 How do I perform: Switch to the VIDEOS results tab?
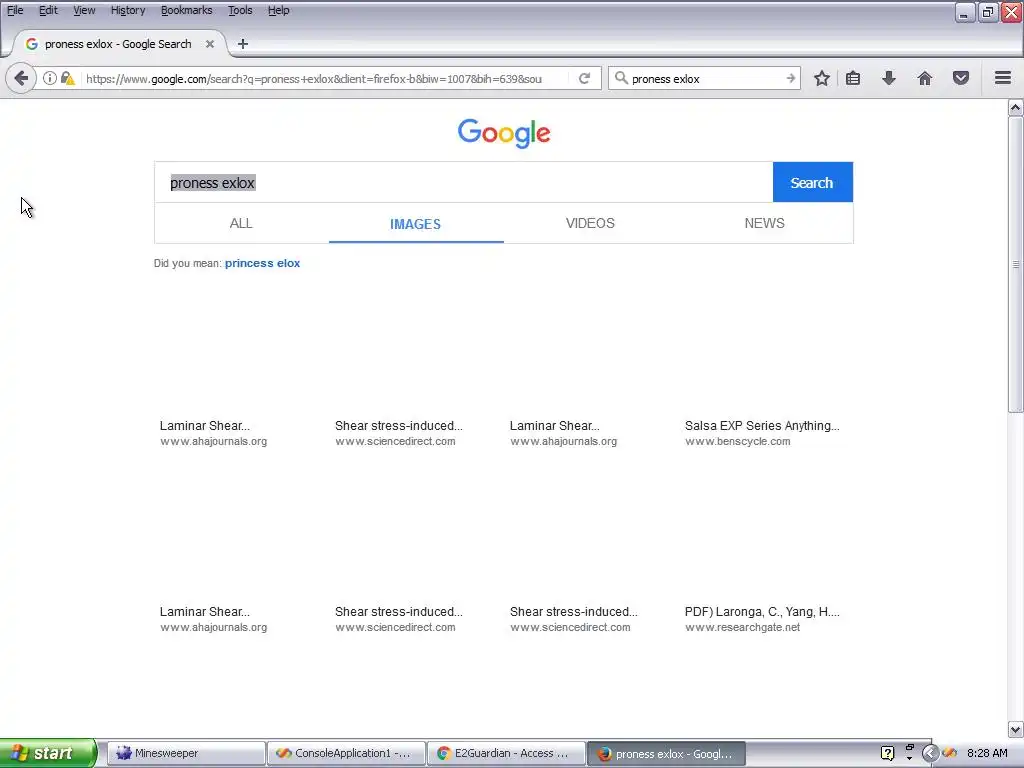point(590,223)
